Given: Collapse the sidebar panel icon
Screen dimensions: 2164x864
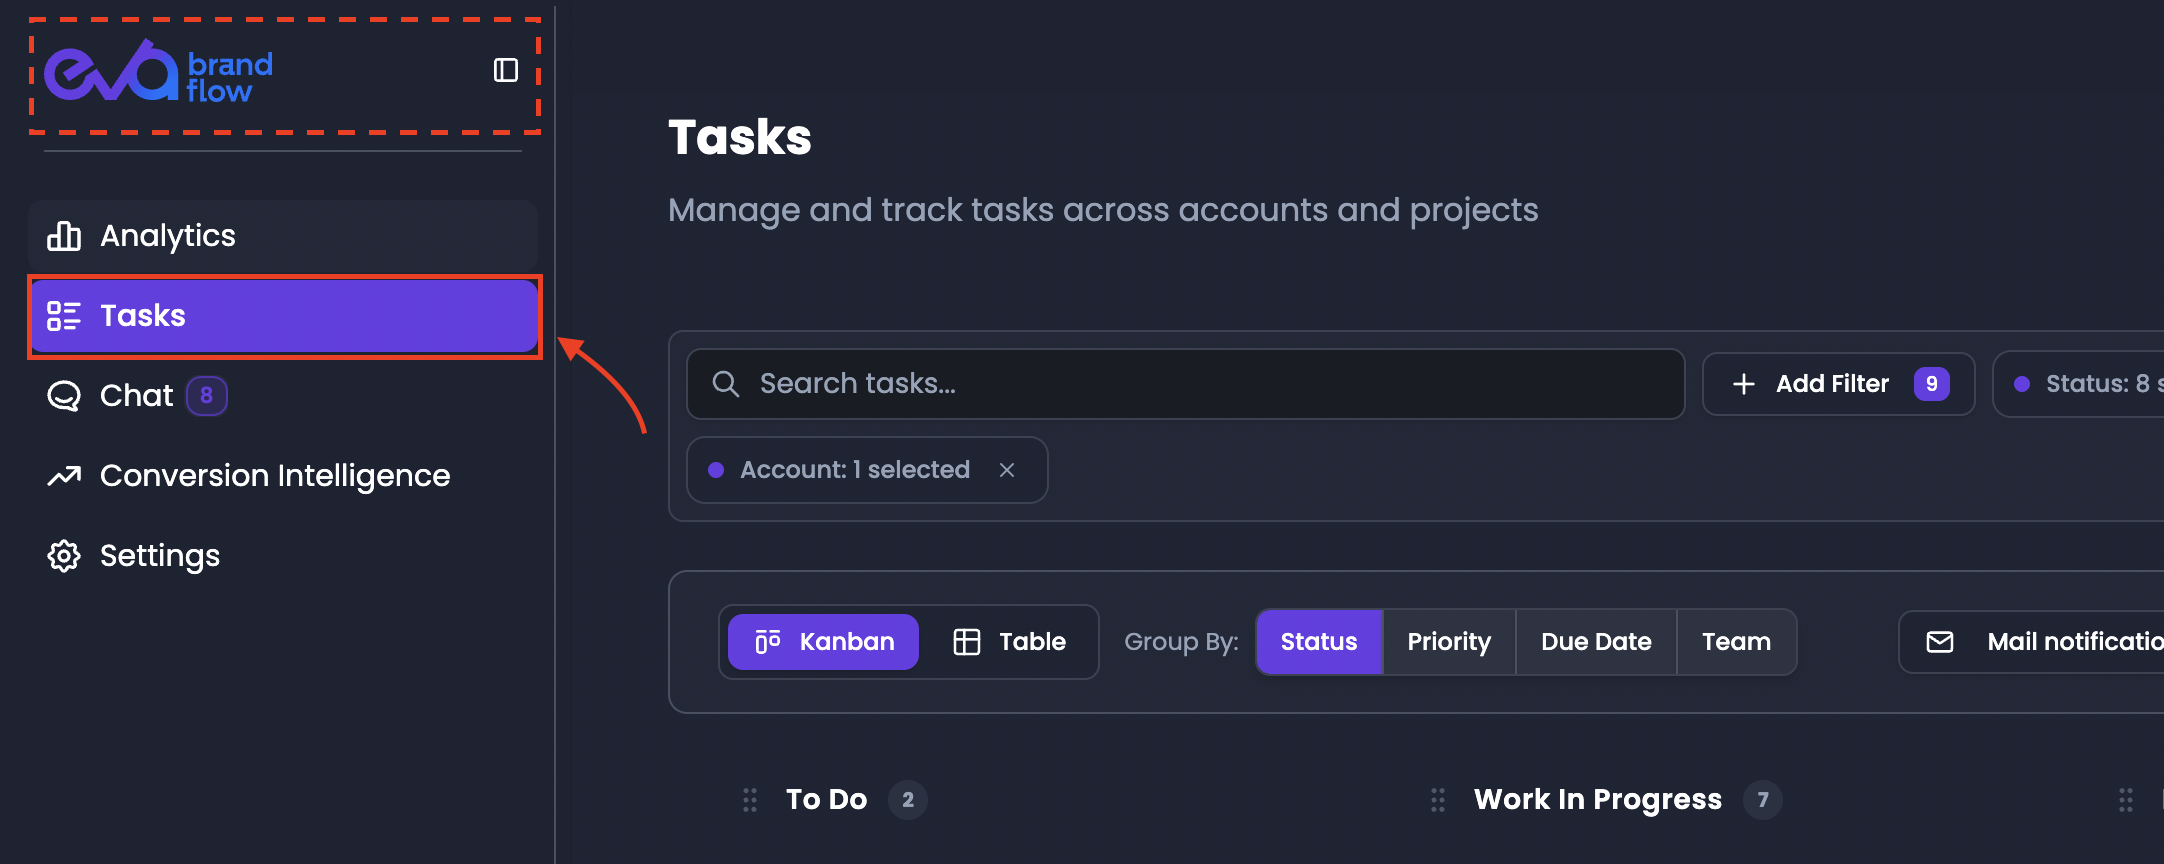Looking at the screenshot, I should coord(506,70).
